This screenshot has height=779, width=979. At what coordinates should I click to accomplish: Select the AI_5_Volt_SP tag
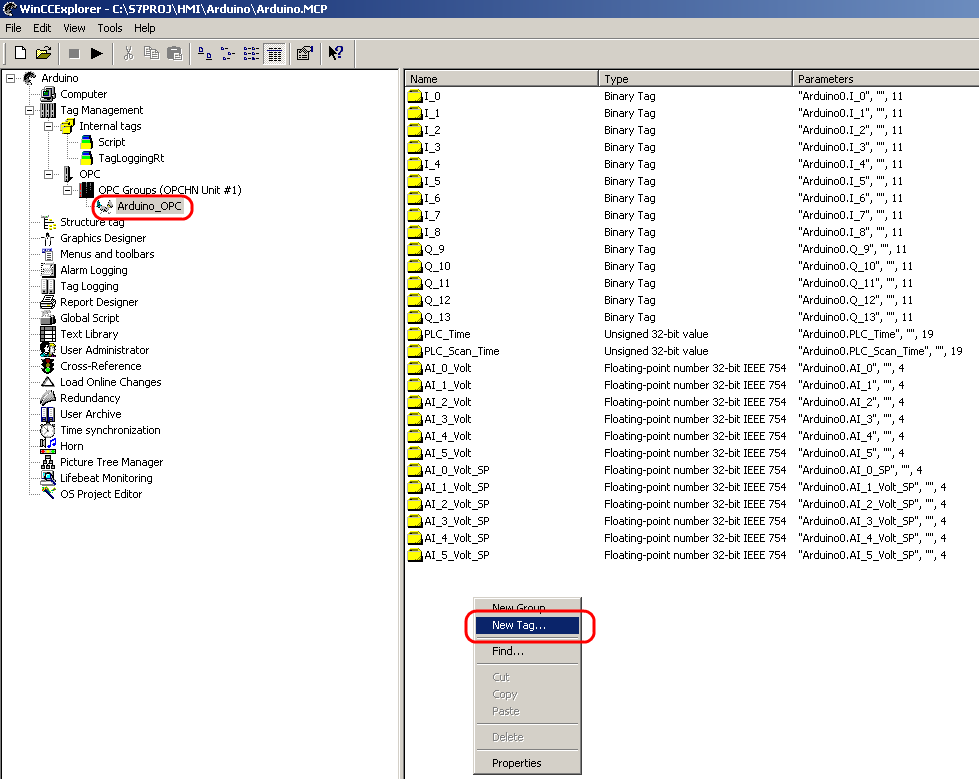[x=456, y=555]
